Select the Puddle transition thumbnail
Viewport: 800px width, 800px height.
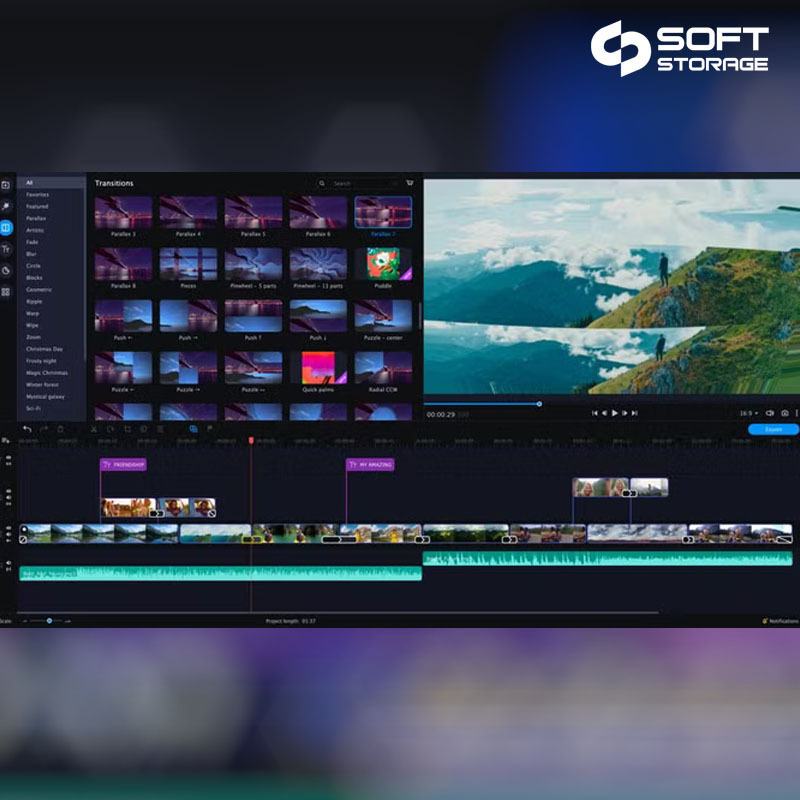click(383, 264)
